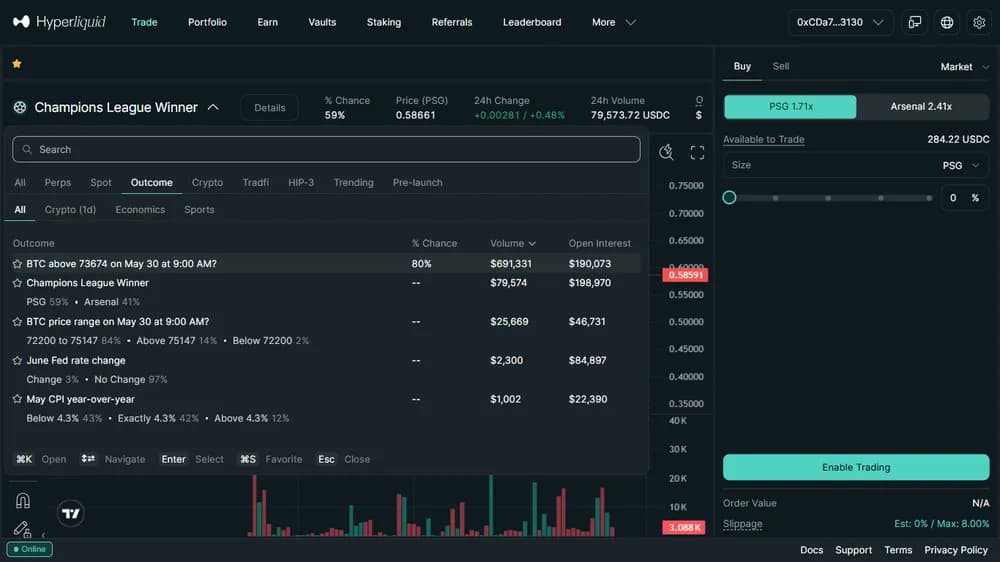Expand the More menu dropdown
The height and width of the screenshot is (562, 1000).
click(x=614, y=22)
